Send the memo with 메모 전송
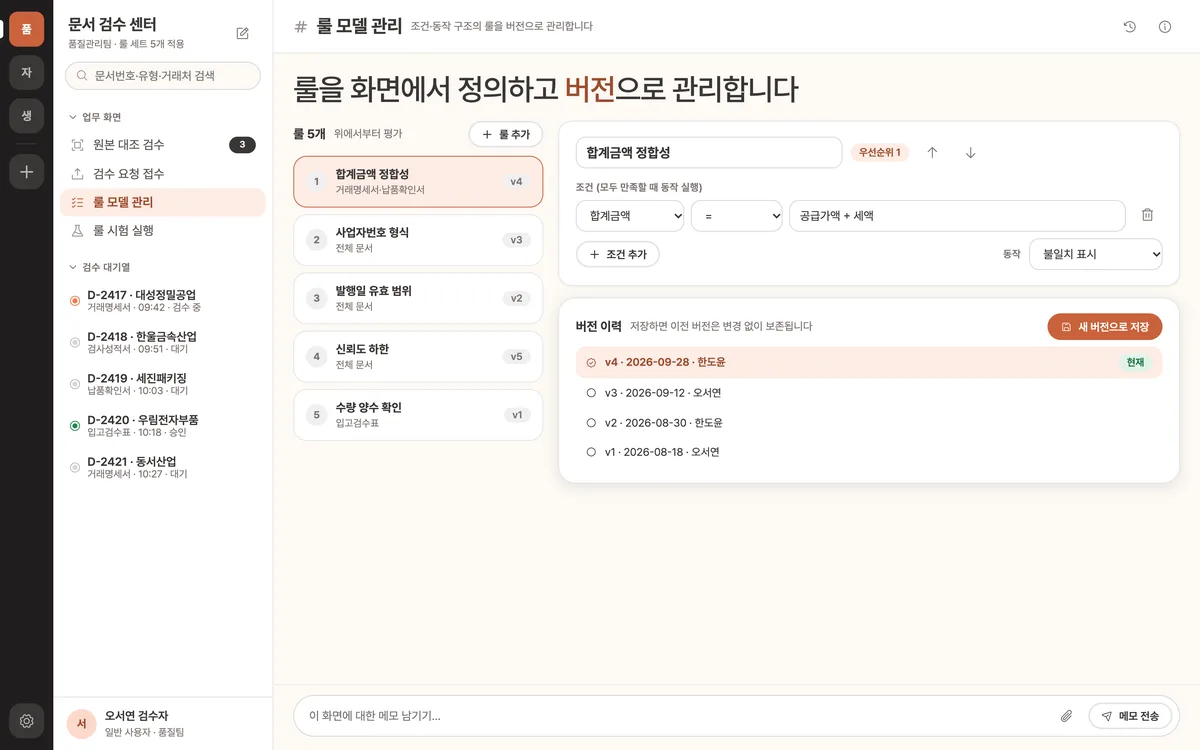1200x750 pixels. pyautogui.click(x=1130, y=716)
